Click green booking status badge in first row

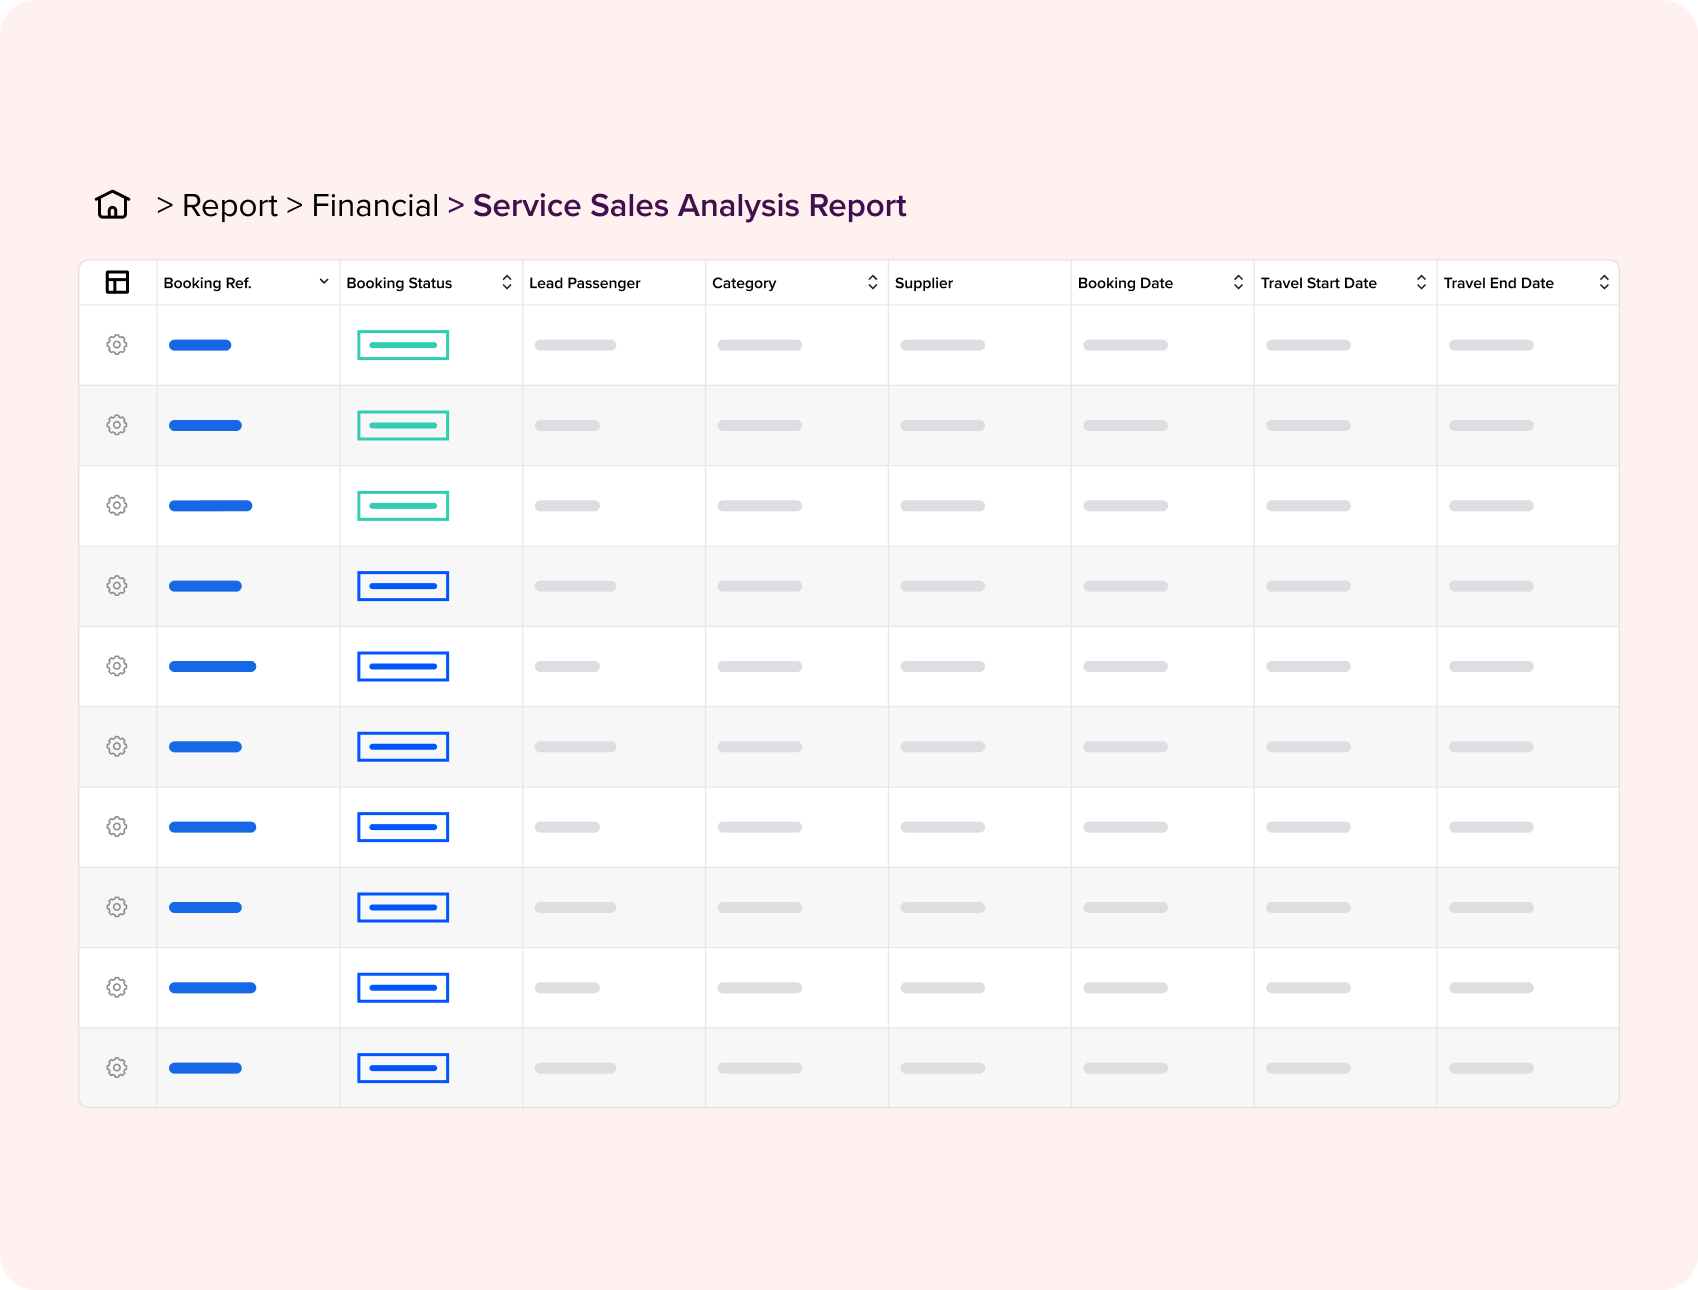pyautogui.click(x=403, y=345)
